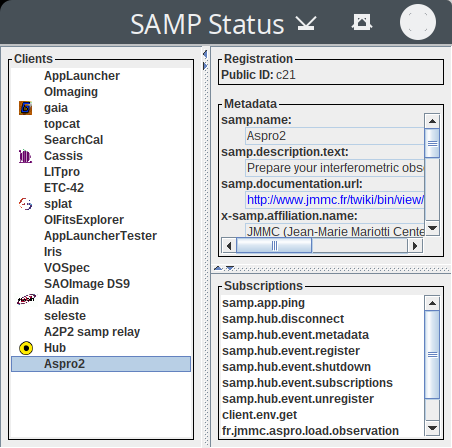Image resolution: width=452 pixels, height=448 pixels.
Task: Click Metadata scrollbar up arrow
Action: pyautogui.click(x=432, y=121)
